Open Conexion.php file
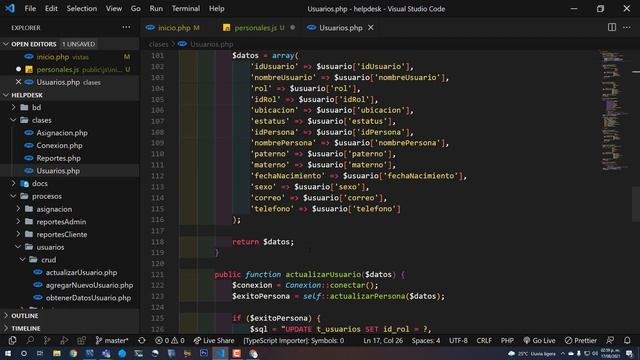The height and width of the screenshot is (360, 640). click(59, 145)
